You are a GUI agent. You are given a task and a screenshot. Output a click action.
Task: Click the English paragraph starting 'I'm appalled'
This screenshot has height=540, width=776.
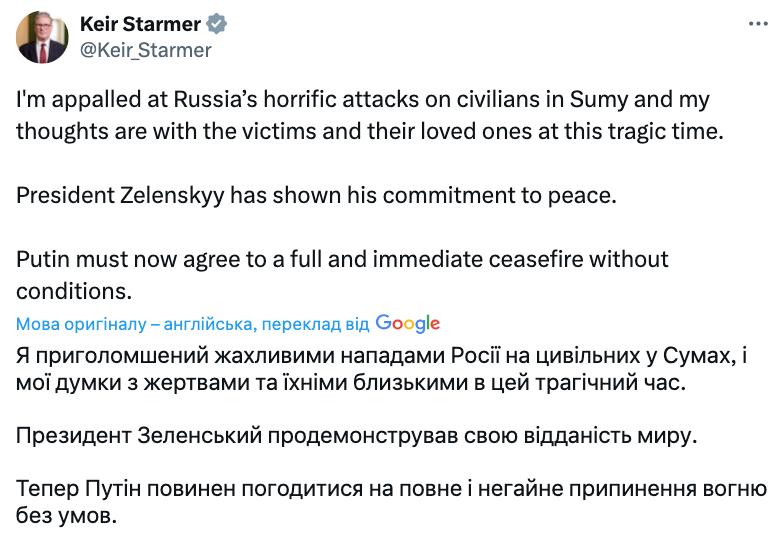coord(360,115)
